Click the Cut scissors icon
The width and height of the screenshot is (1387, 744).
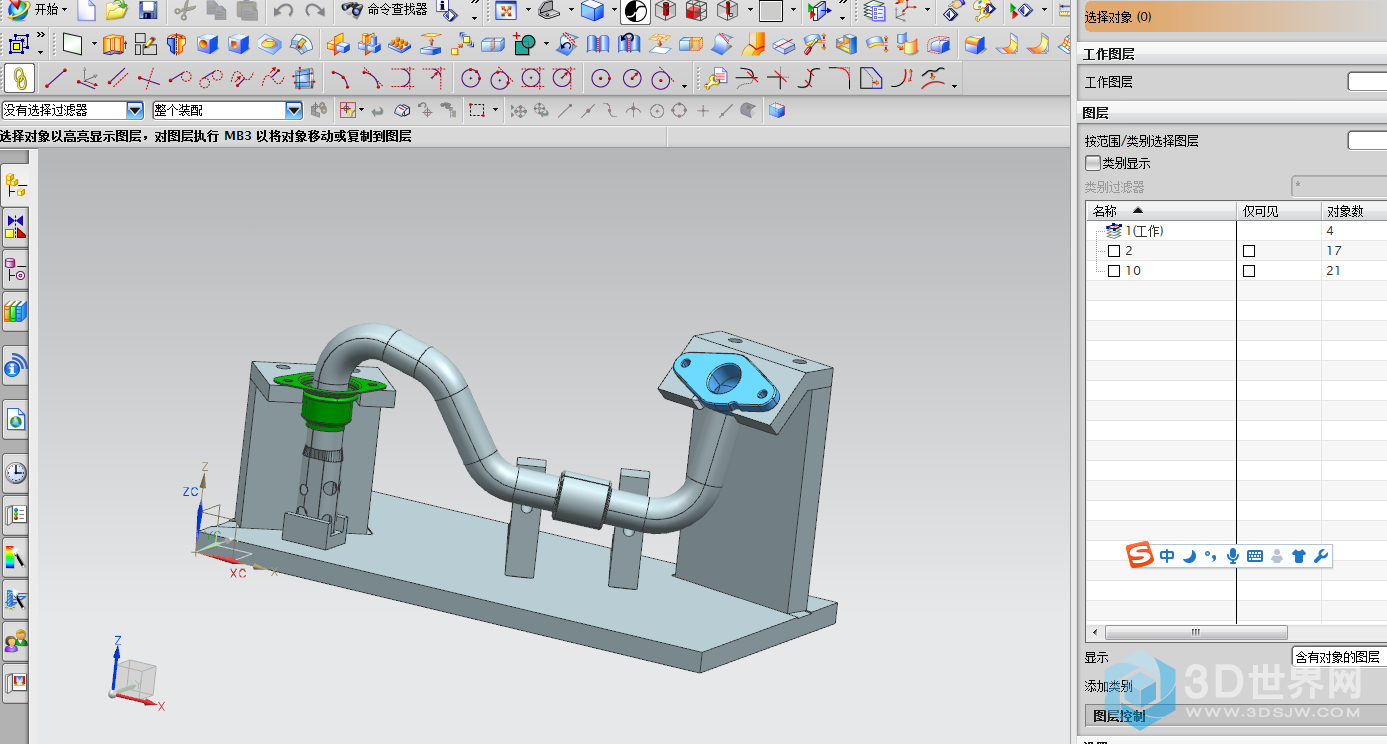[185, 11]
